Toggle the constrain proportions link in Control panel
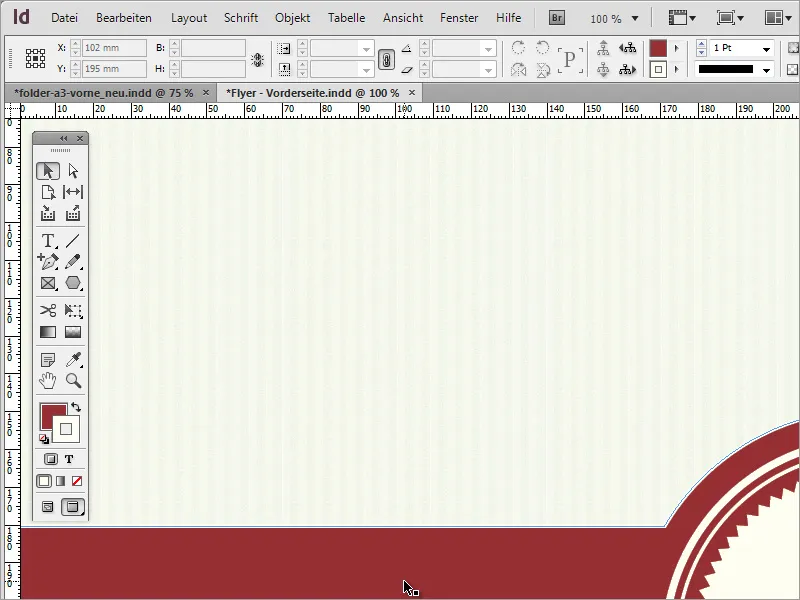The image size is (800, 600). (x=388, y=58)
